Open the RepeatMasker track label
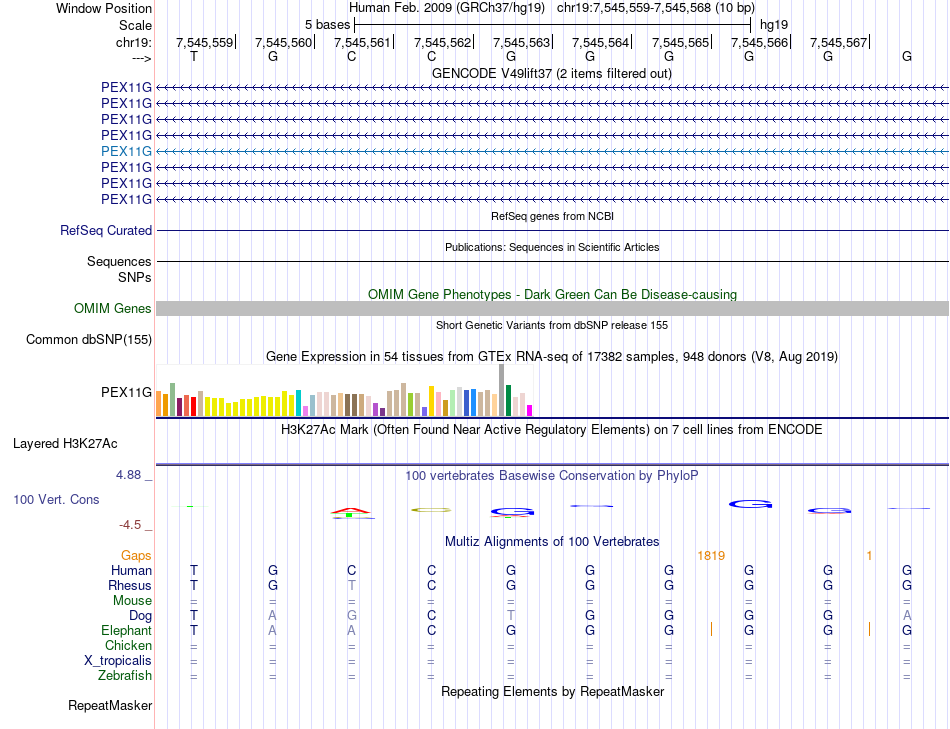The image size is (950, 729). [x=110, y=706]
